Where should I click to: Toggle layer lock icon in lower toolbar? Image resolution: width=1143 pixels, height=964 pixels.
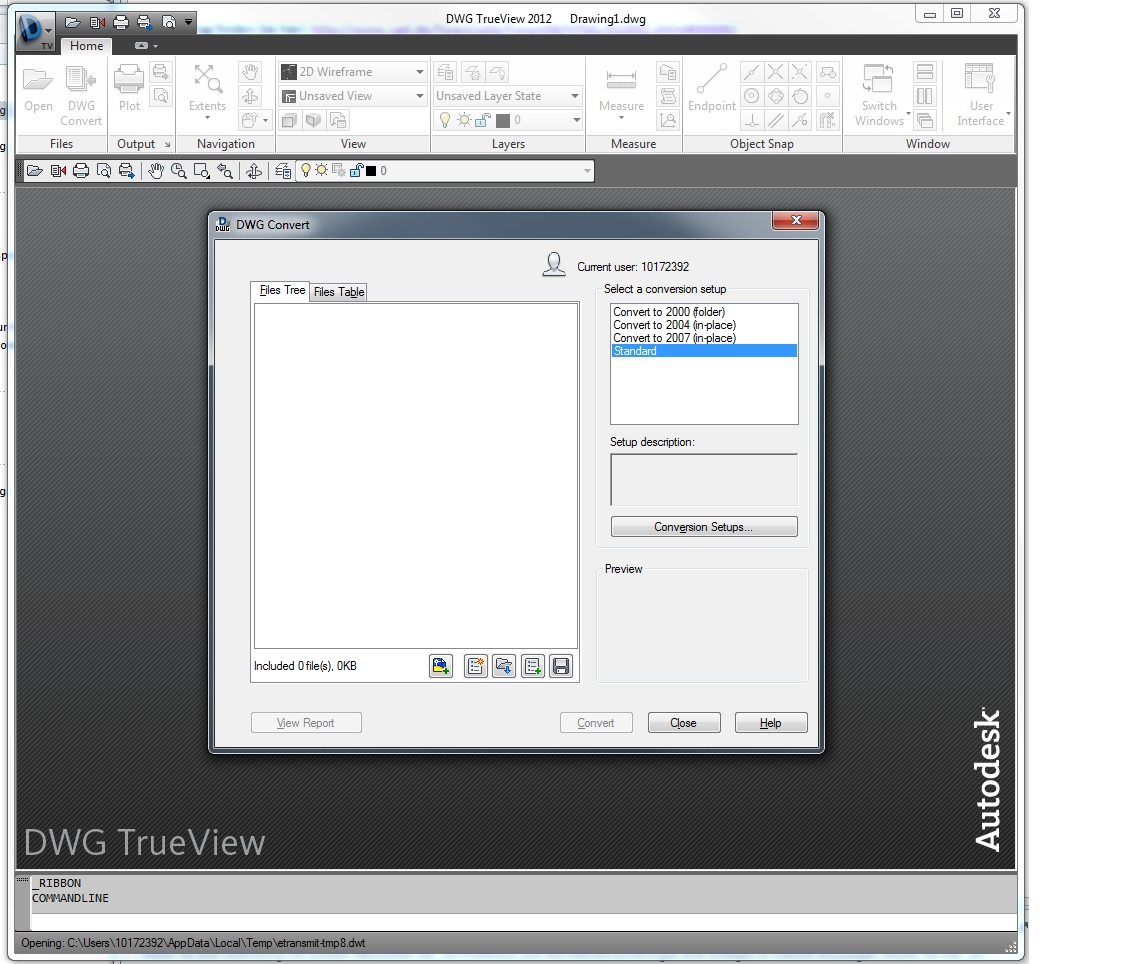356,171
